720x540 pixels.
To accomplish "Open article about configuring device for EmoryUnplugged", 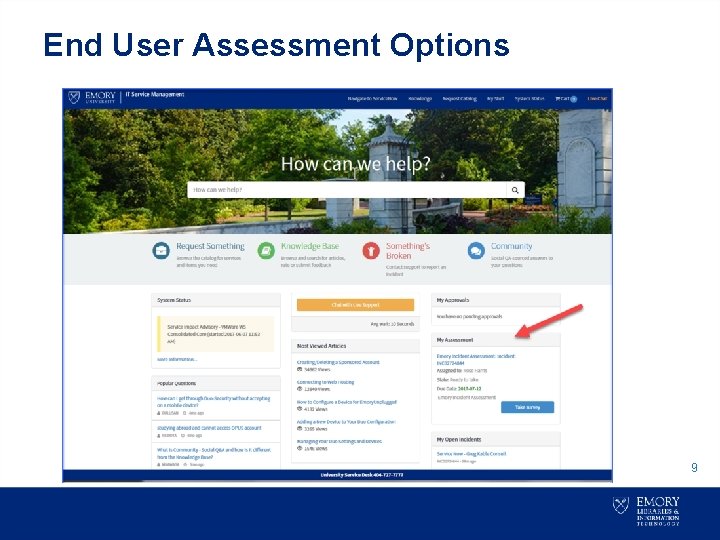I will pyautogui.click(x=347, y=402).
